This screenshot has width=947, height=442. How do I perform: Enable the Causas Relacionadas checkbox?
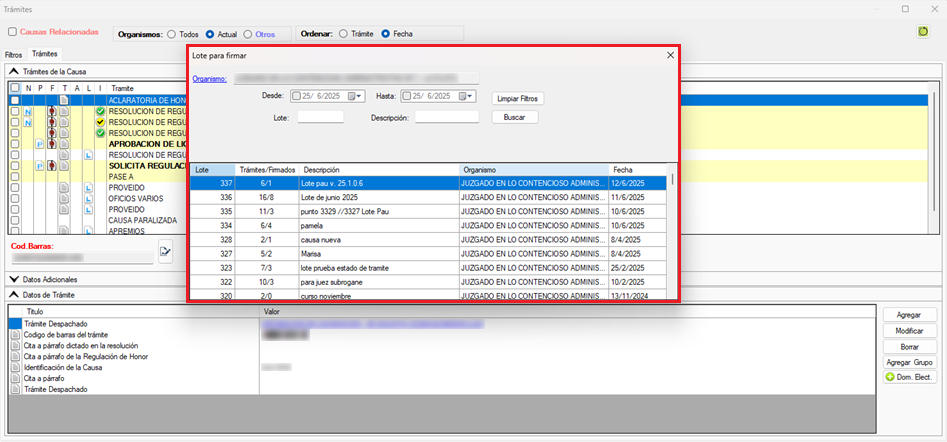point(12,32)
